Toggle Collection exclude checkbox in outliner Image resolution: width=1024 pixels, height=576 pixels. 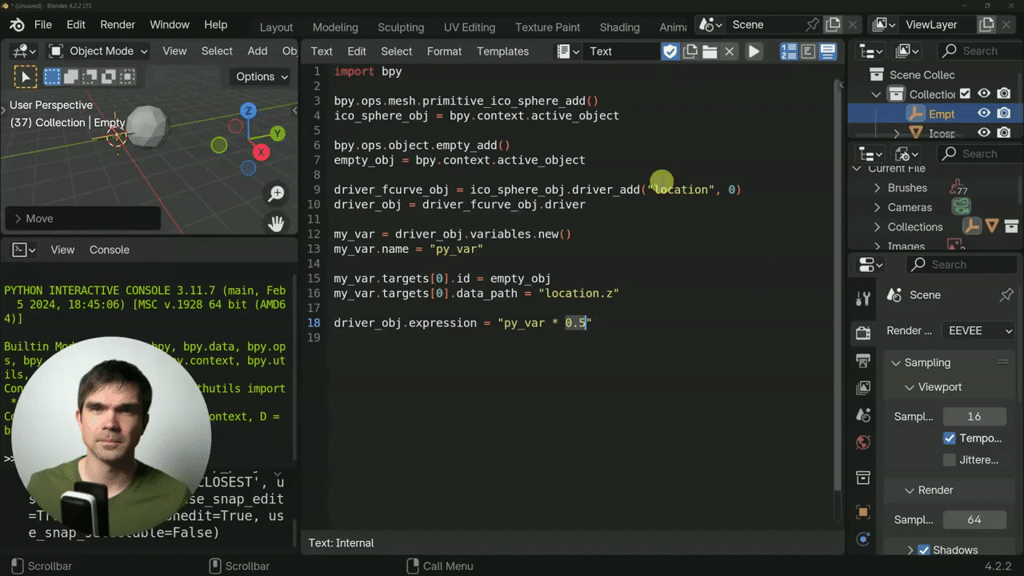(x=965, y=94)
